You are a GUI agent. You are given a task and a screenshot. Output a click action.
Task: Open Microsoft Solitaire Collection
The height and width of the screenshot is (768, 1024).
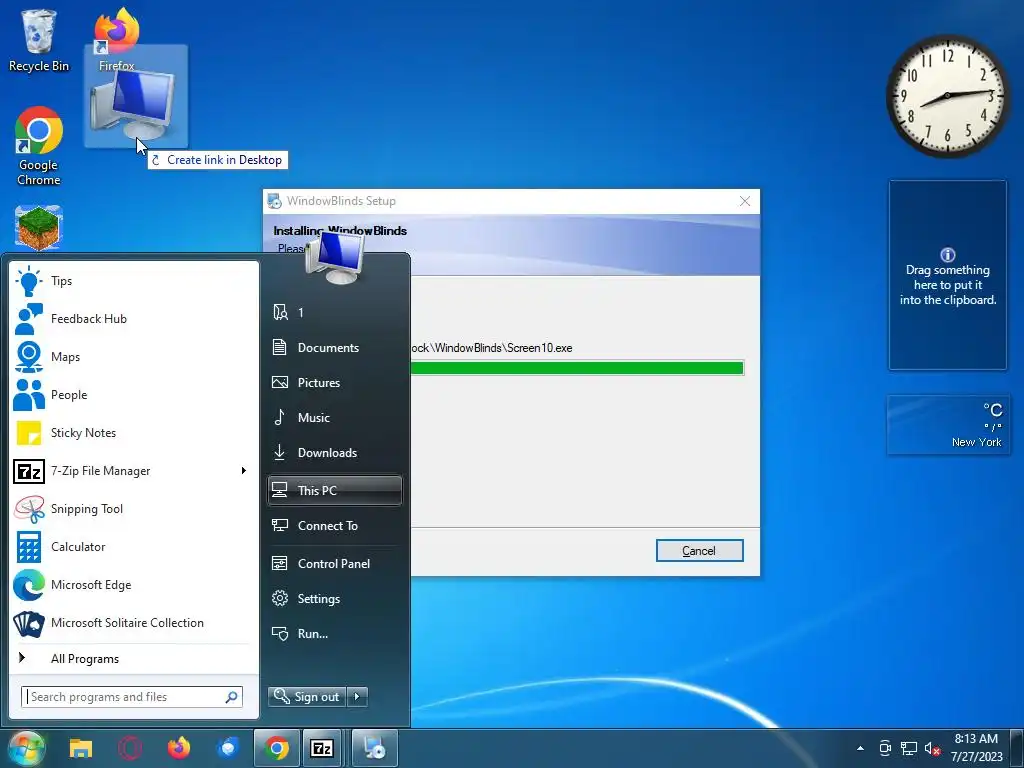[x=134, y=622]
